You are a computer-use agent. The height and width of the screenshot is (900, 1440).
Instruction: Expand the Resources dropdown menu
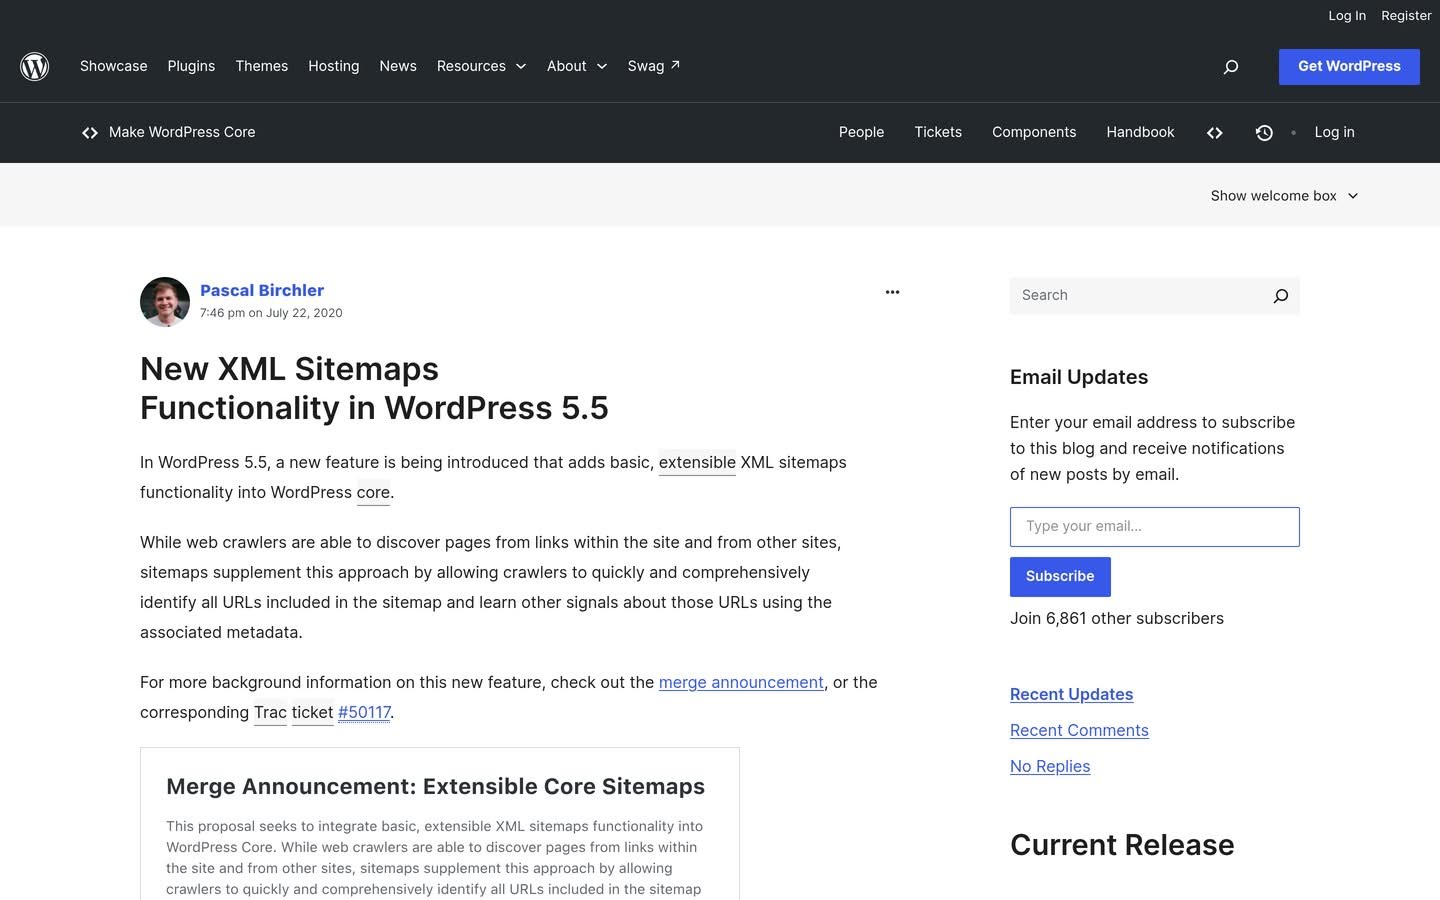click(x=481, y=66)
